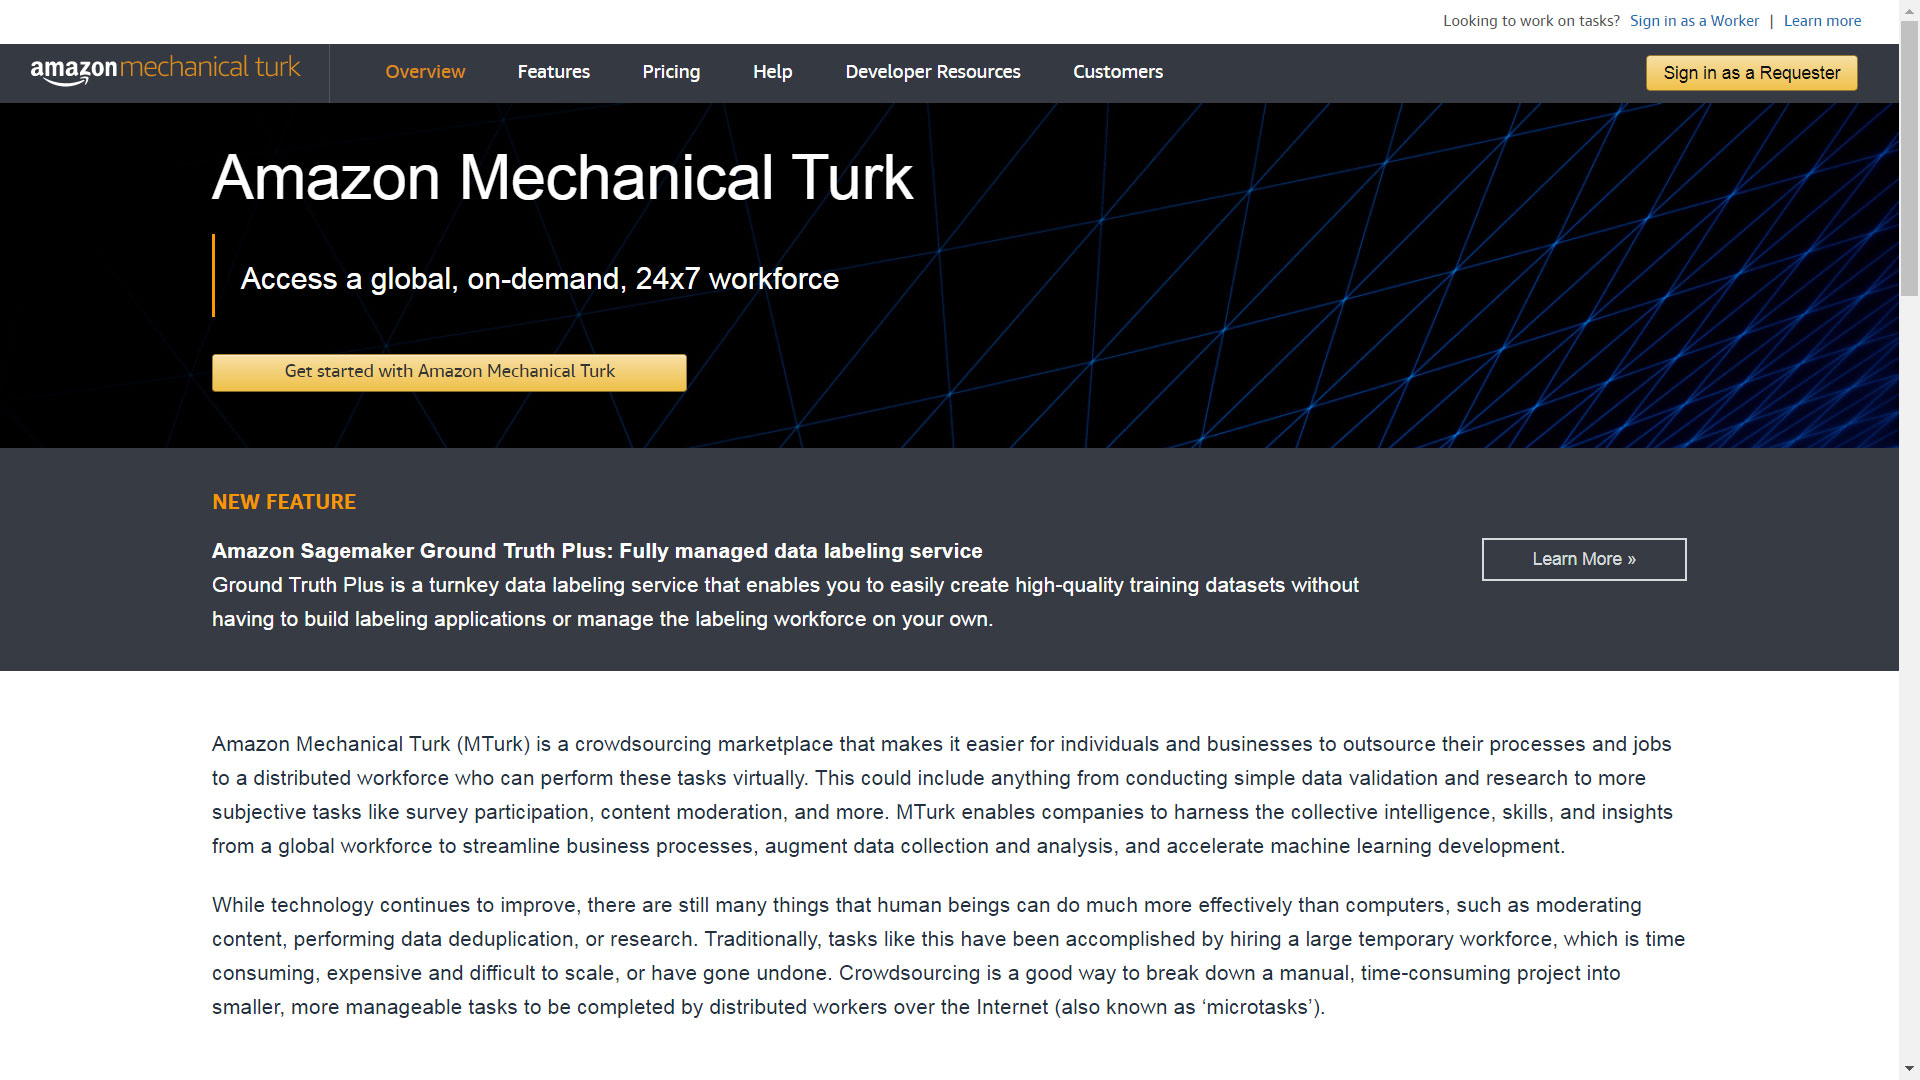This screenshot has width=1920, height=1080.
Task: Go to the Pricing page
Action: pos(671,72)
